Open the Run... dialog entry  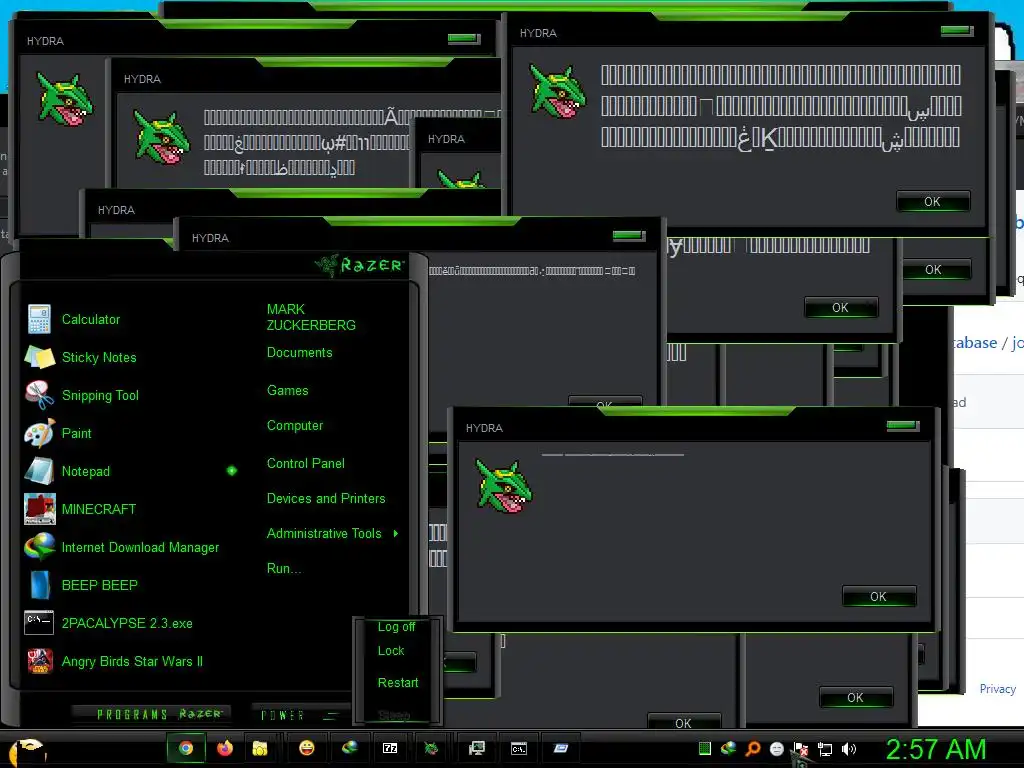[283, 568]
